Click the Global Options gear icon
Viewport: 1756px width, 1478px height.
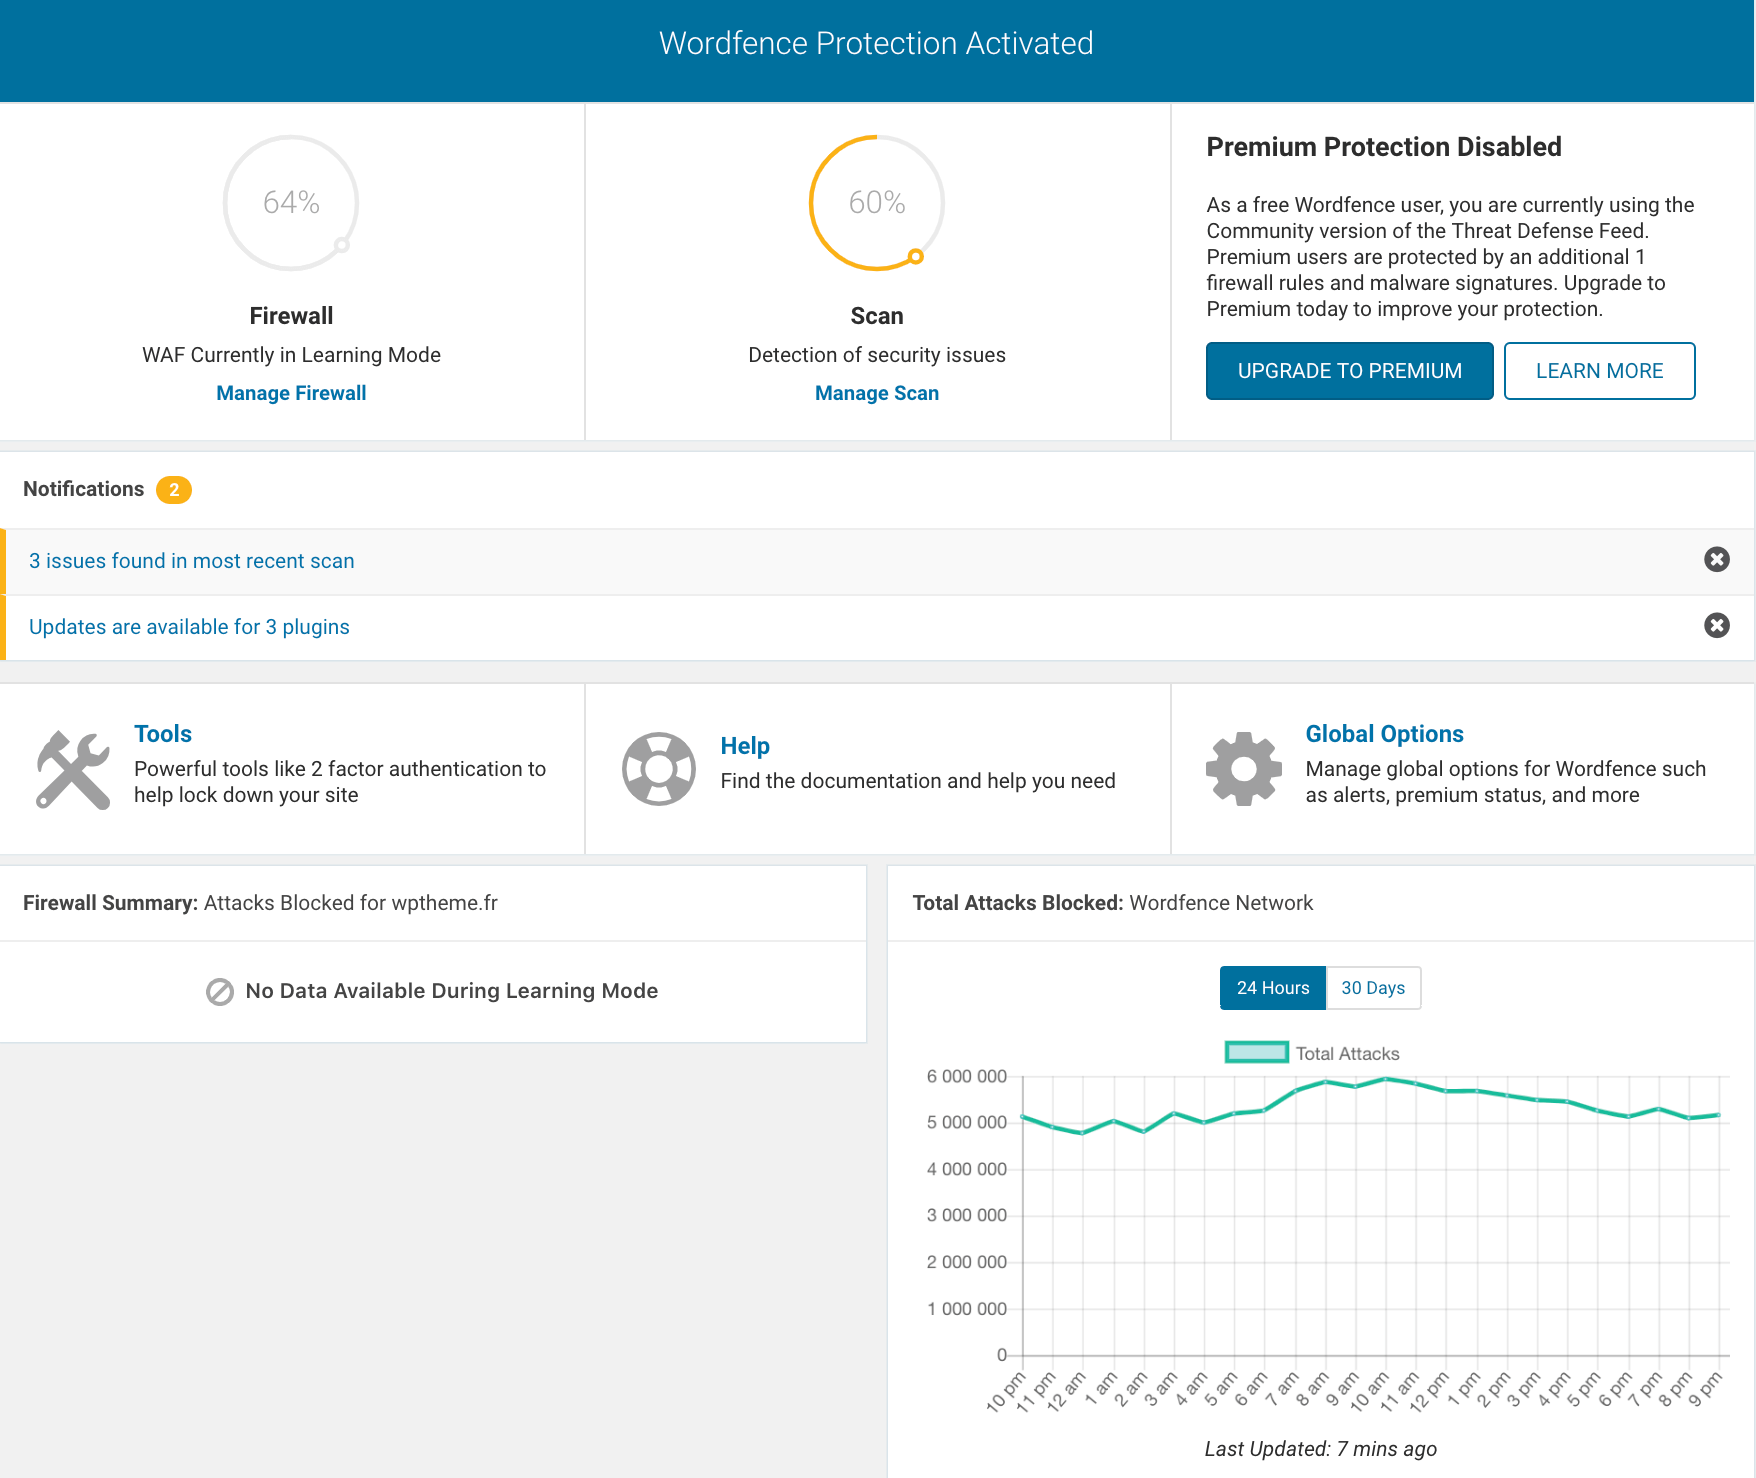(1244, 769)
